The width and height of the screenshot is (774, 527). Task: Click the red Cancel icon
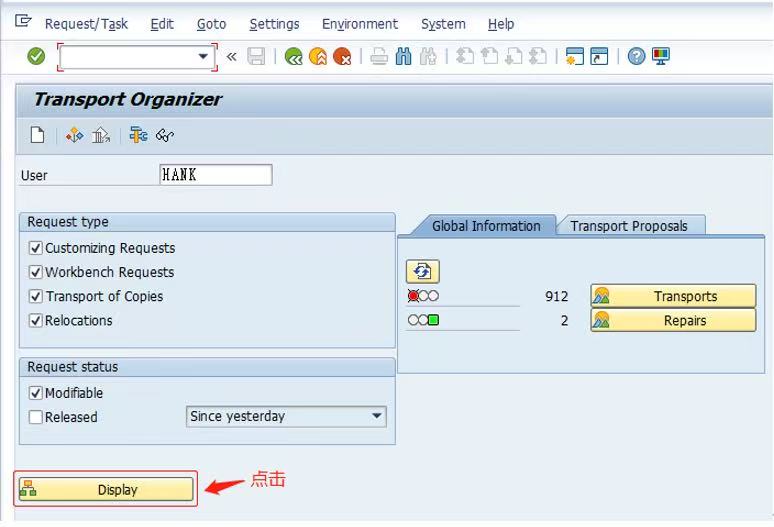342,56
